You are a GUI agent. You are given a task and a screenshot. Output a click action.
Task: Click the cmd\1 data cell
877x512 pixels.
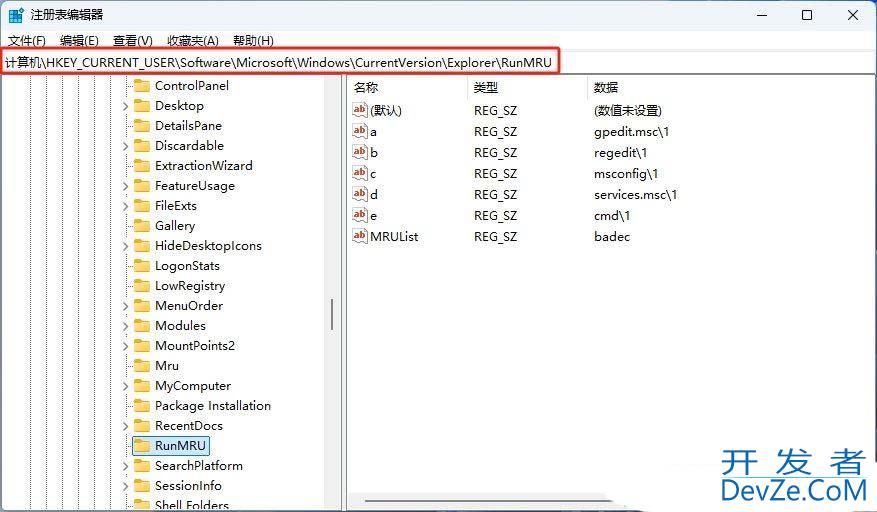click(612, 216)
